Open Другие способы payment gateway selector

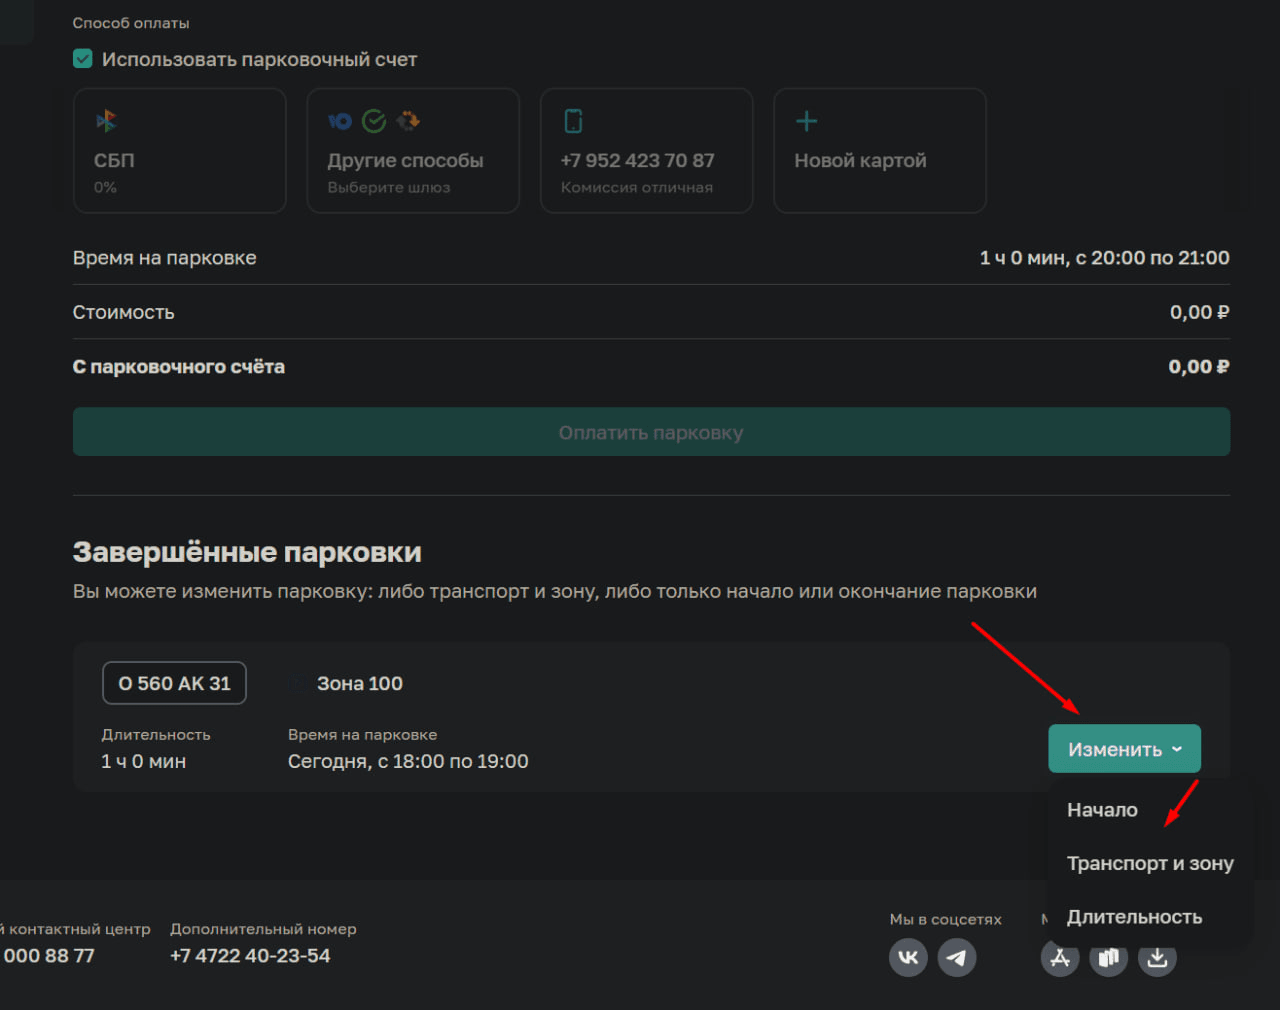[413, 151]
